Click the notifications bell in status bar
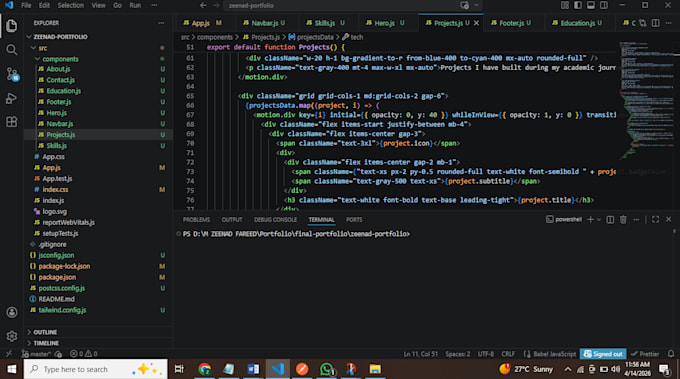The width and height of the screenshot is (680, 379). (x=671, y=354)
